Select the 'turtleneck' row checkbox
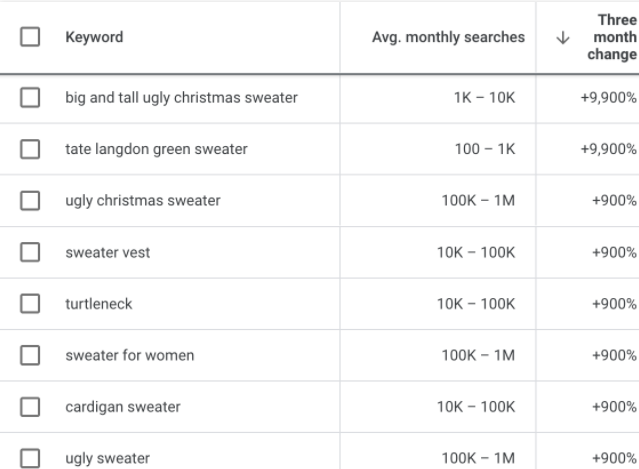Viewport: 639px width, 469px height. pyautogui.click(x=30, y=304)
